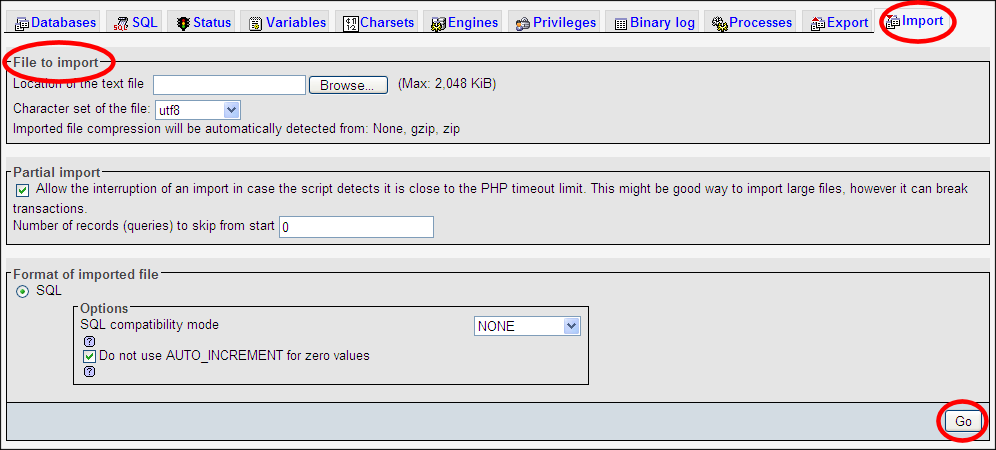
Task: Click "Character set of the file:" label
Action: tap(81, 107)
